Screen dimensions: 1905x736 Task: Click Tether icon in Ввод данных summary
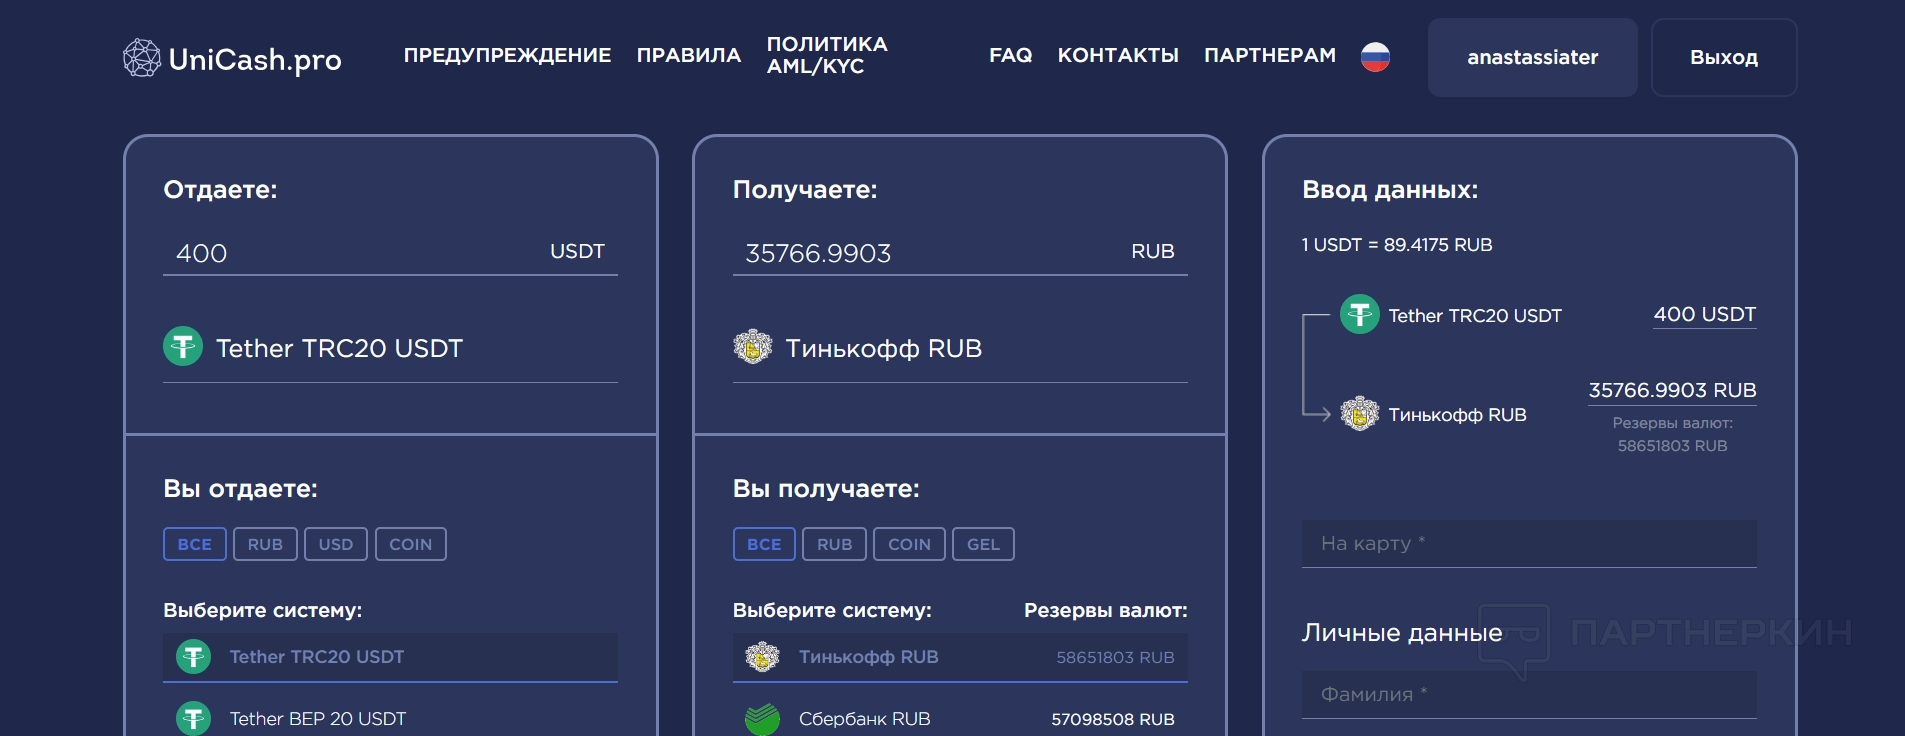tap(1360, 314)
